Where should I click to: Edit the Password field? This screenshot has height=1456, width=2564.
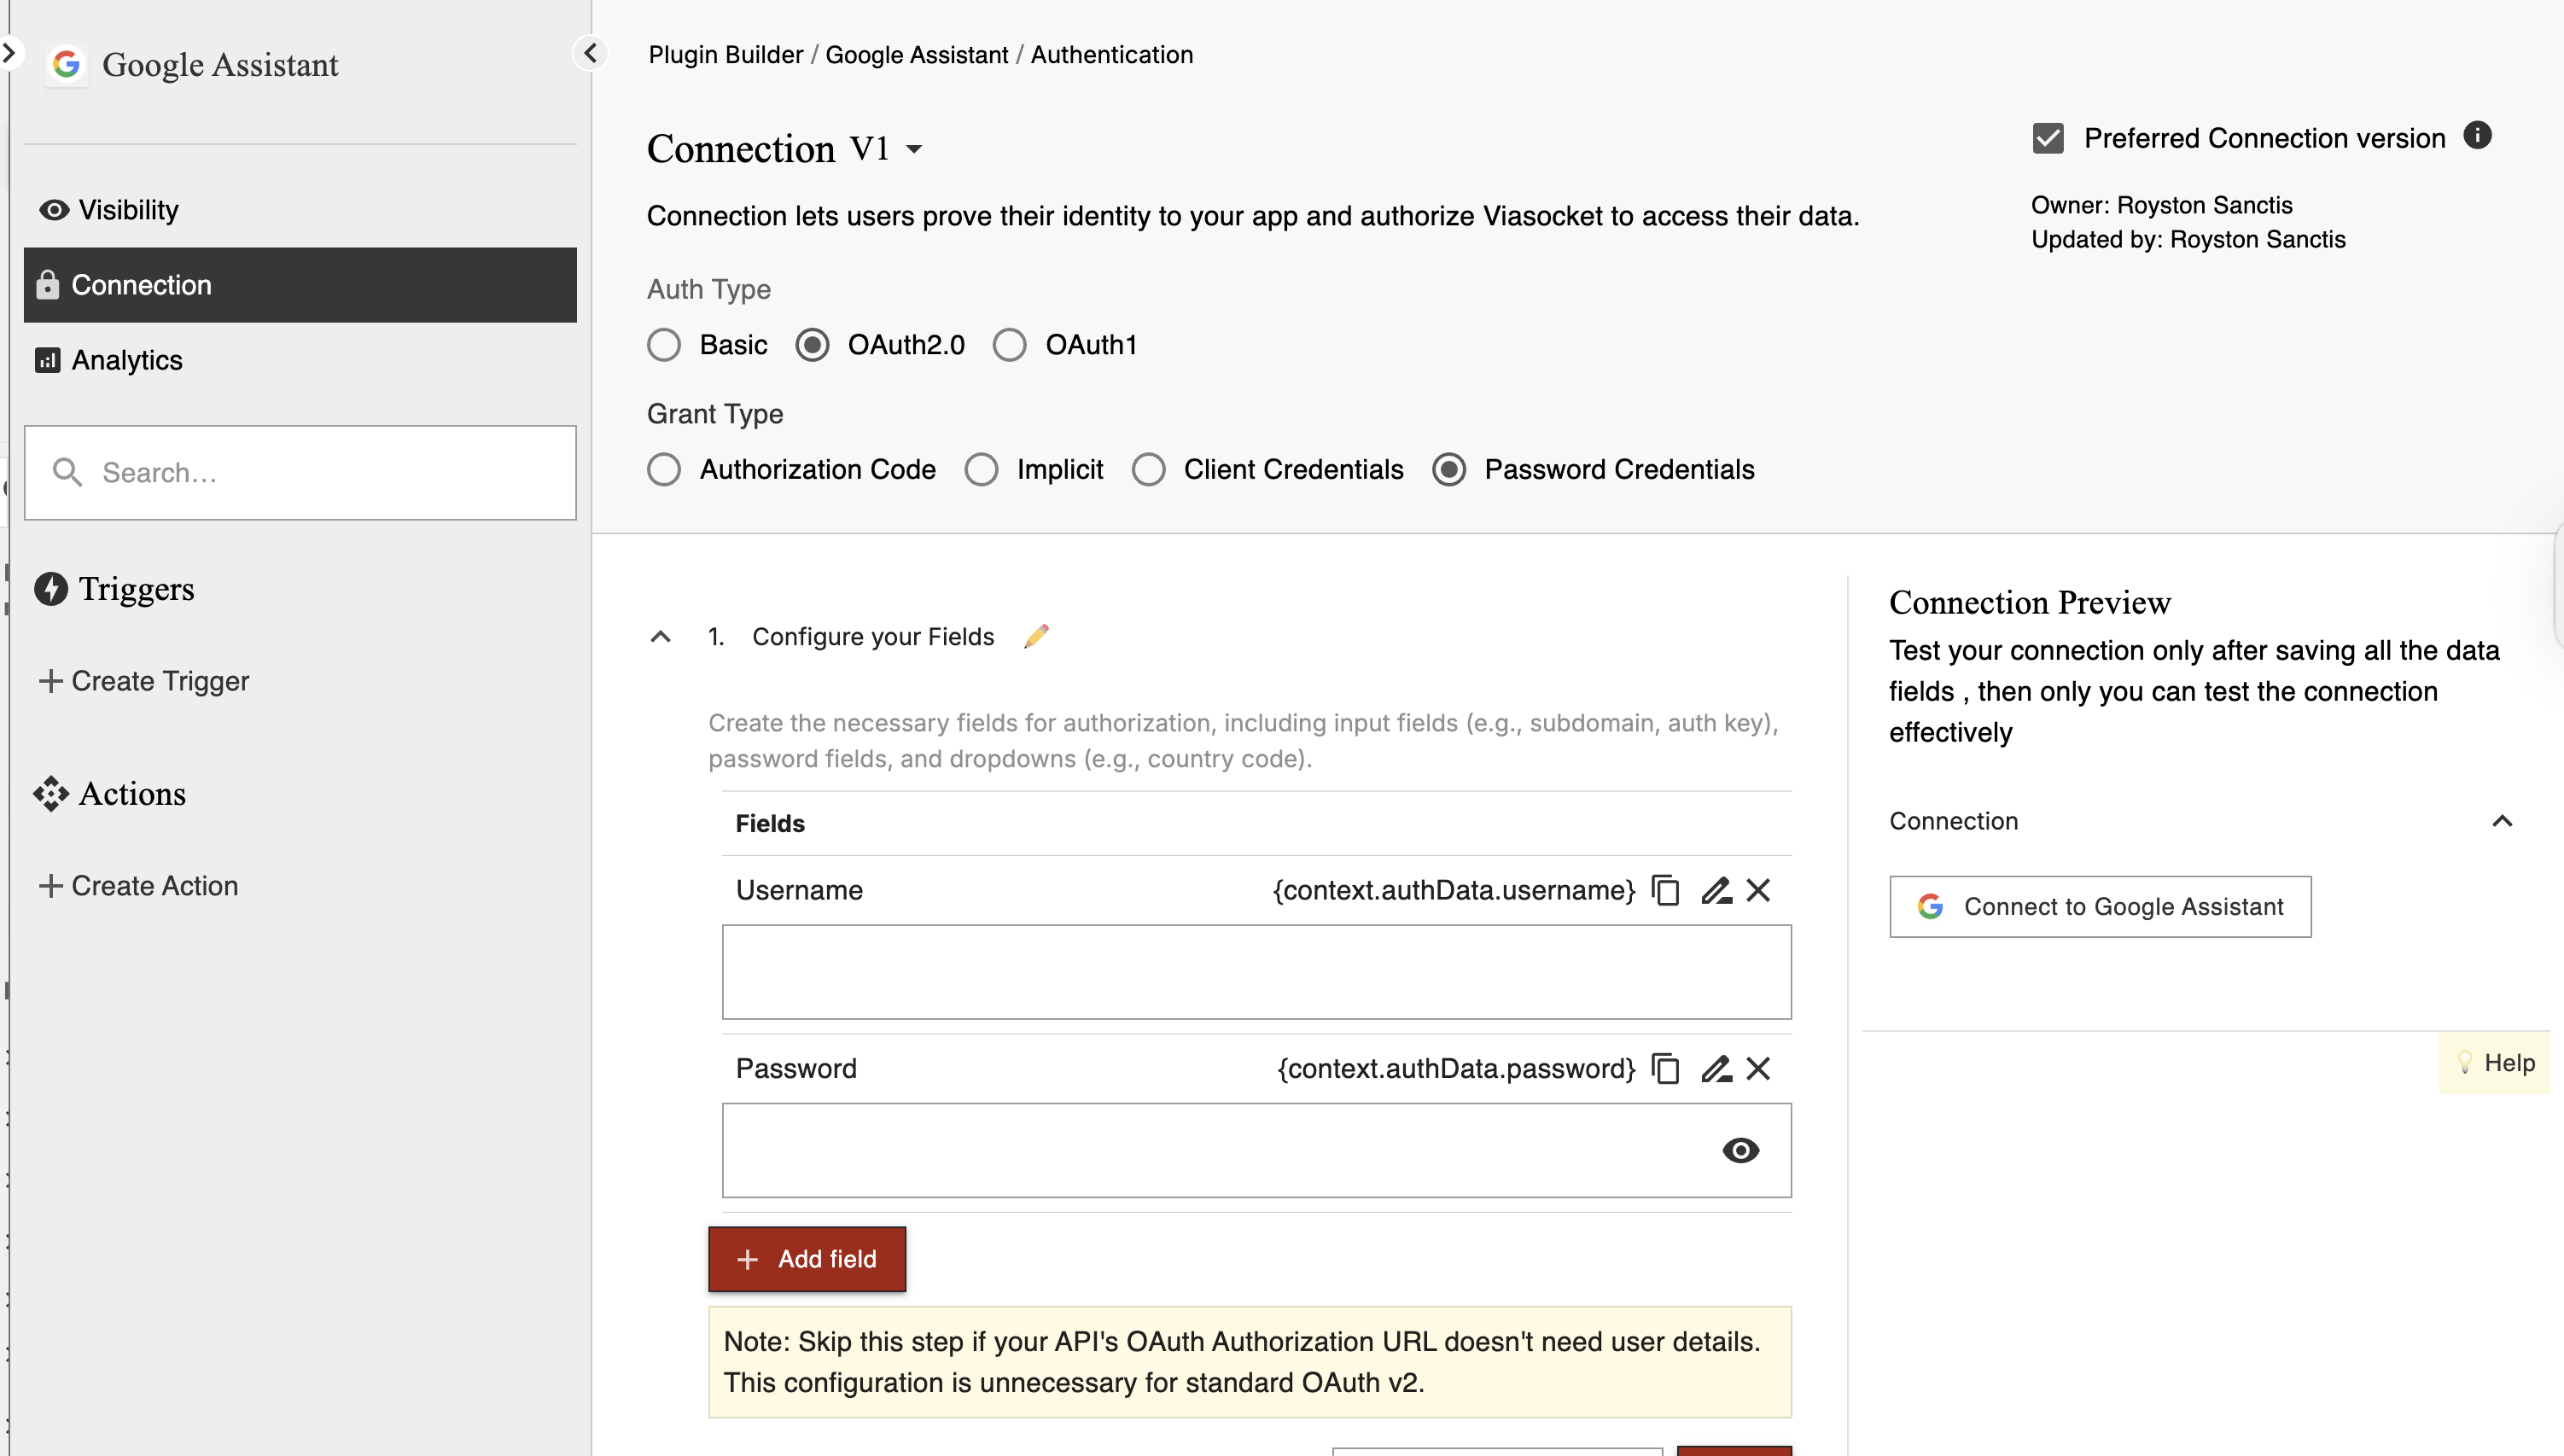pyautogui.click(x=1716, y=1069)
